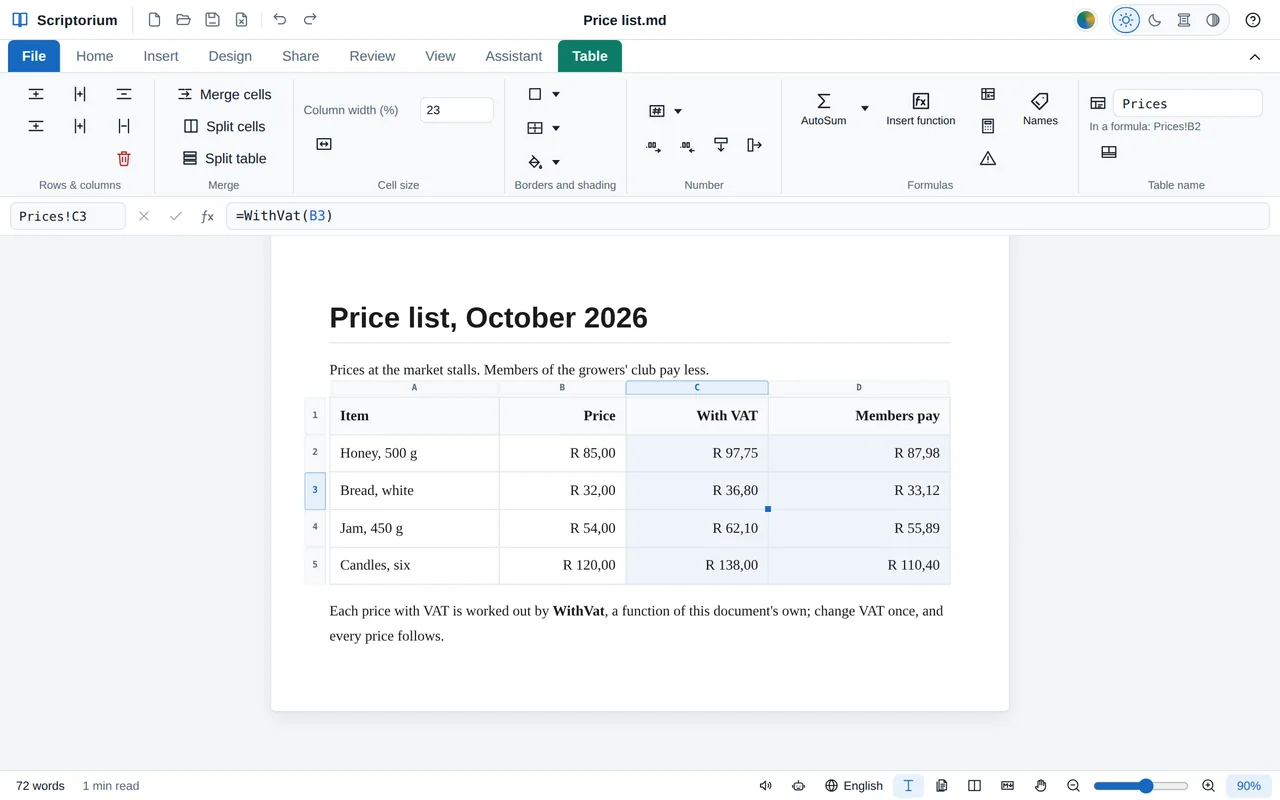Image resolution: width=1280 pixels, height=800 pixels.
Task: Click the fill right icon
Action: tap(755, 146)
